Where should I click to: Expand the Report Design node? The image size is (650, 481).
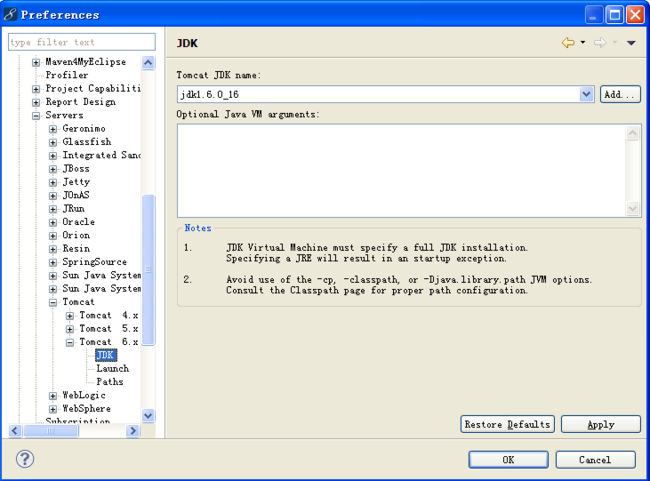click(x=36, y=102)
